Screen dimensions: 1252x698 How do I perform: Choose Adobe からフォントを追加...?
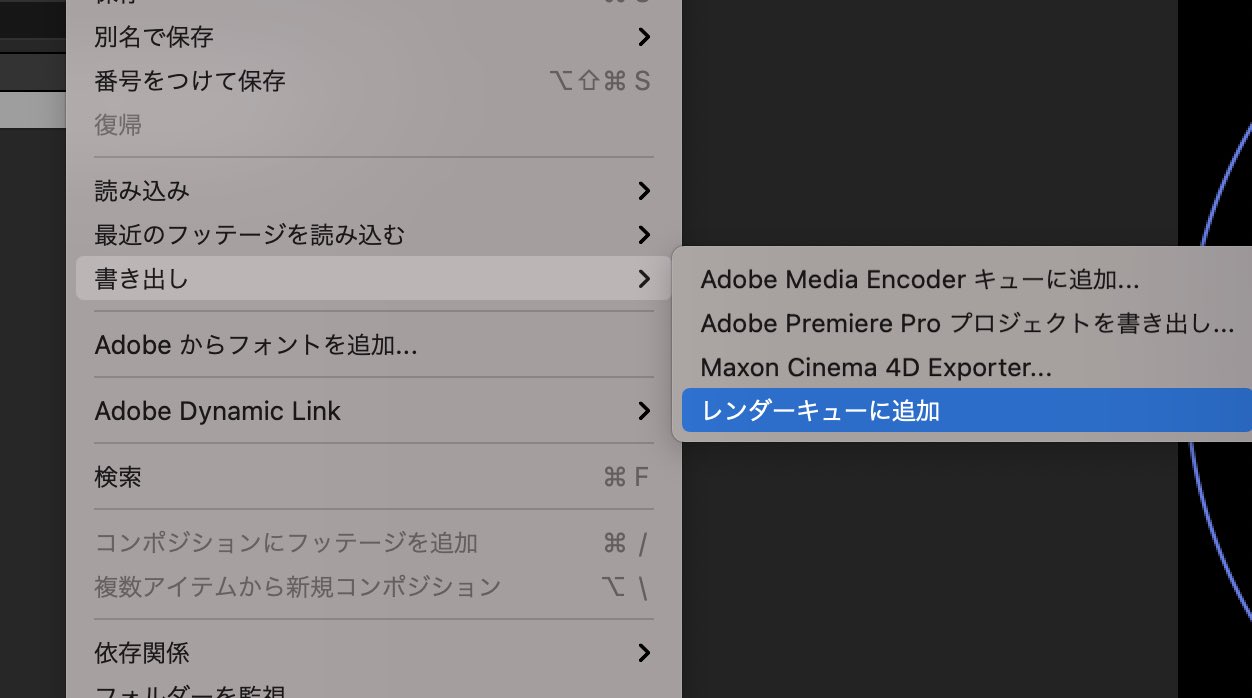[373, 345]
